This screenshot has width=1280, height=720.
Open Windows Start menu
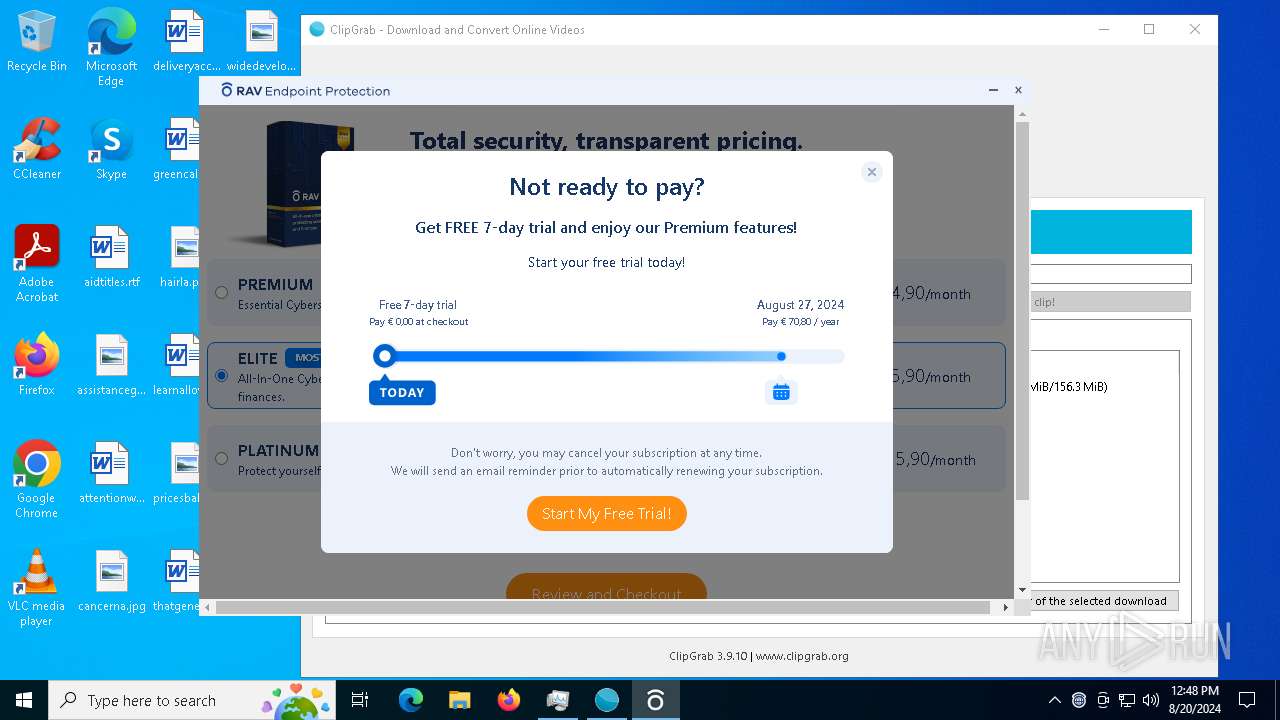click(x=24, y=700)
